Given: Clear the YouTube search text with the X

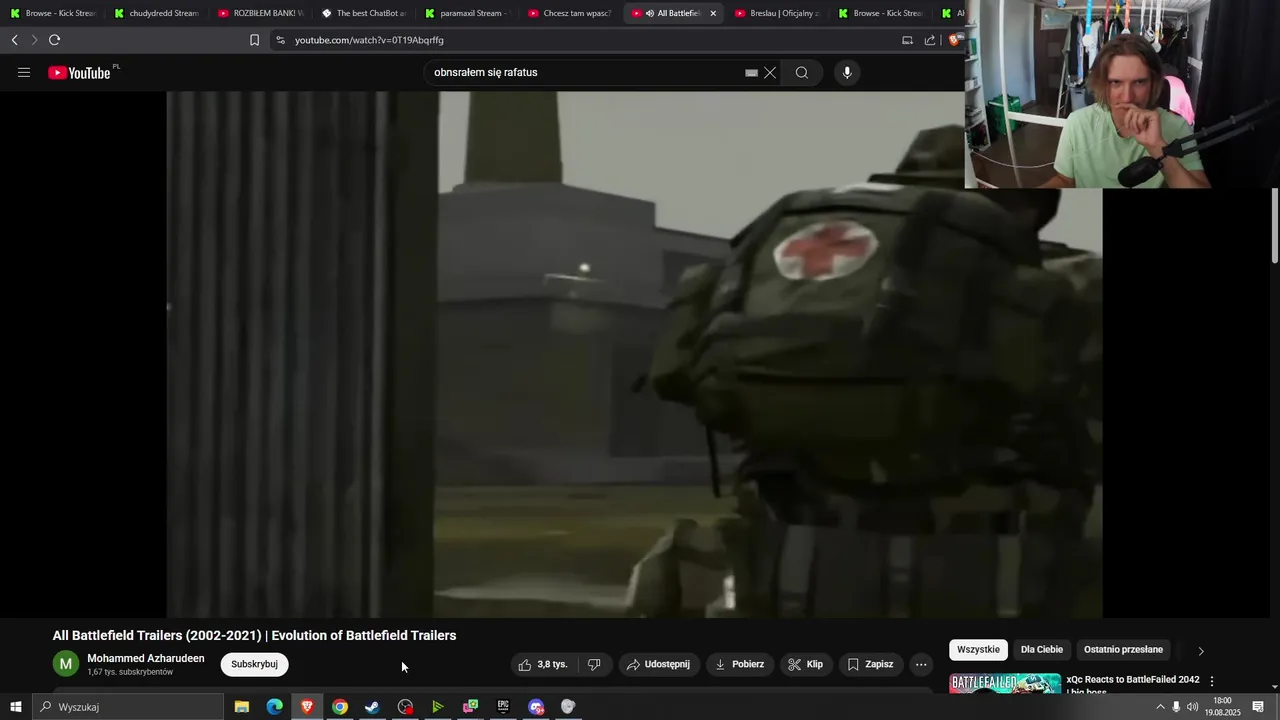Looking at the screenshot, I should click(770, 73).
